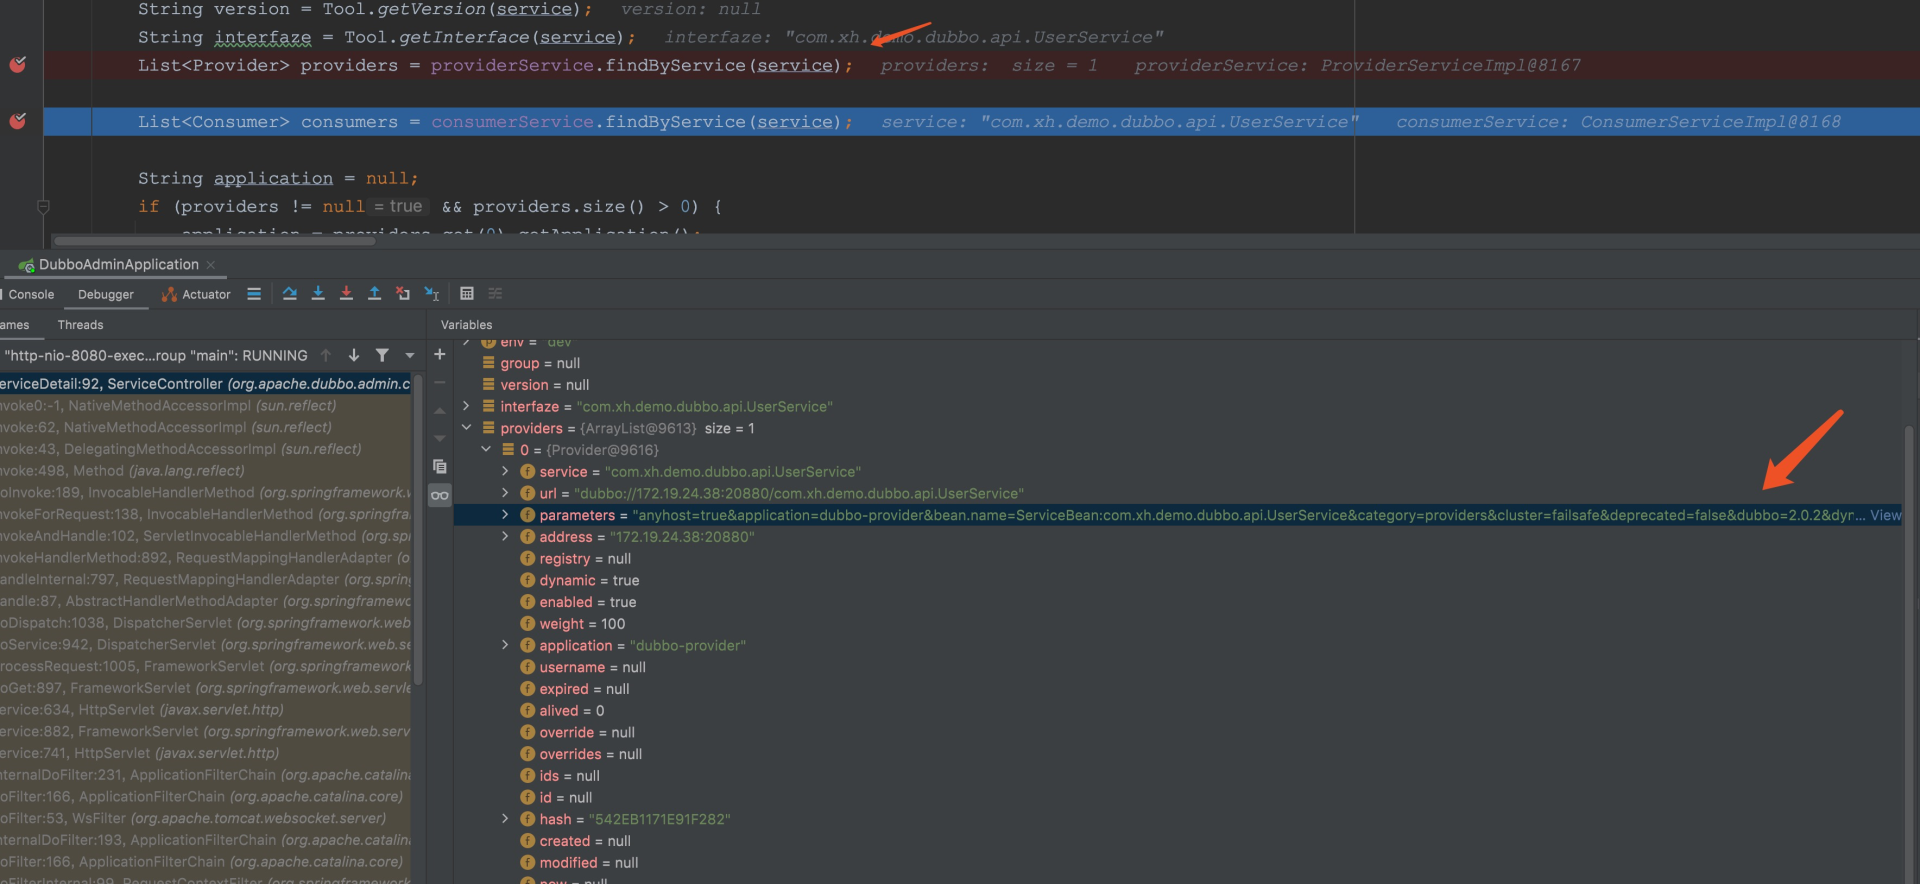The width and height of the screenshot is (1920, 884).
Task: Click the New Watch plus icon
Action: click(439, 355)
